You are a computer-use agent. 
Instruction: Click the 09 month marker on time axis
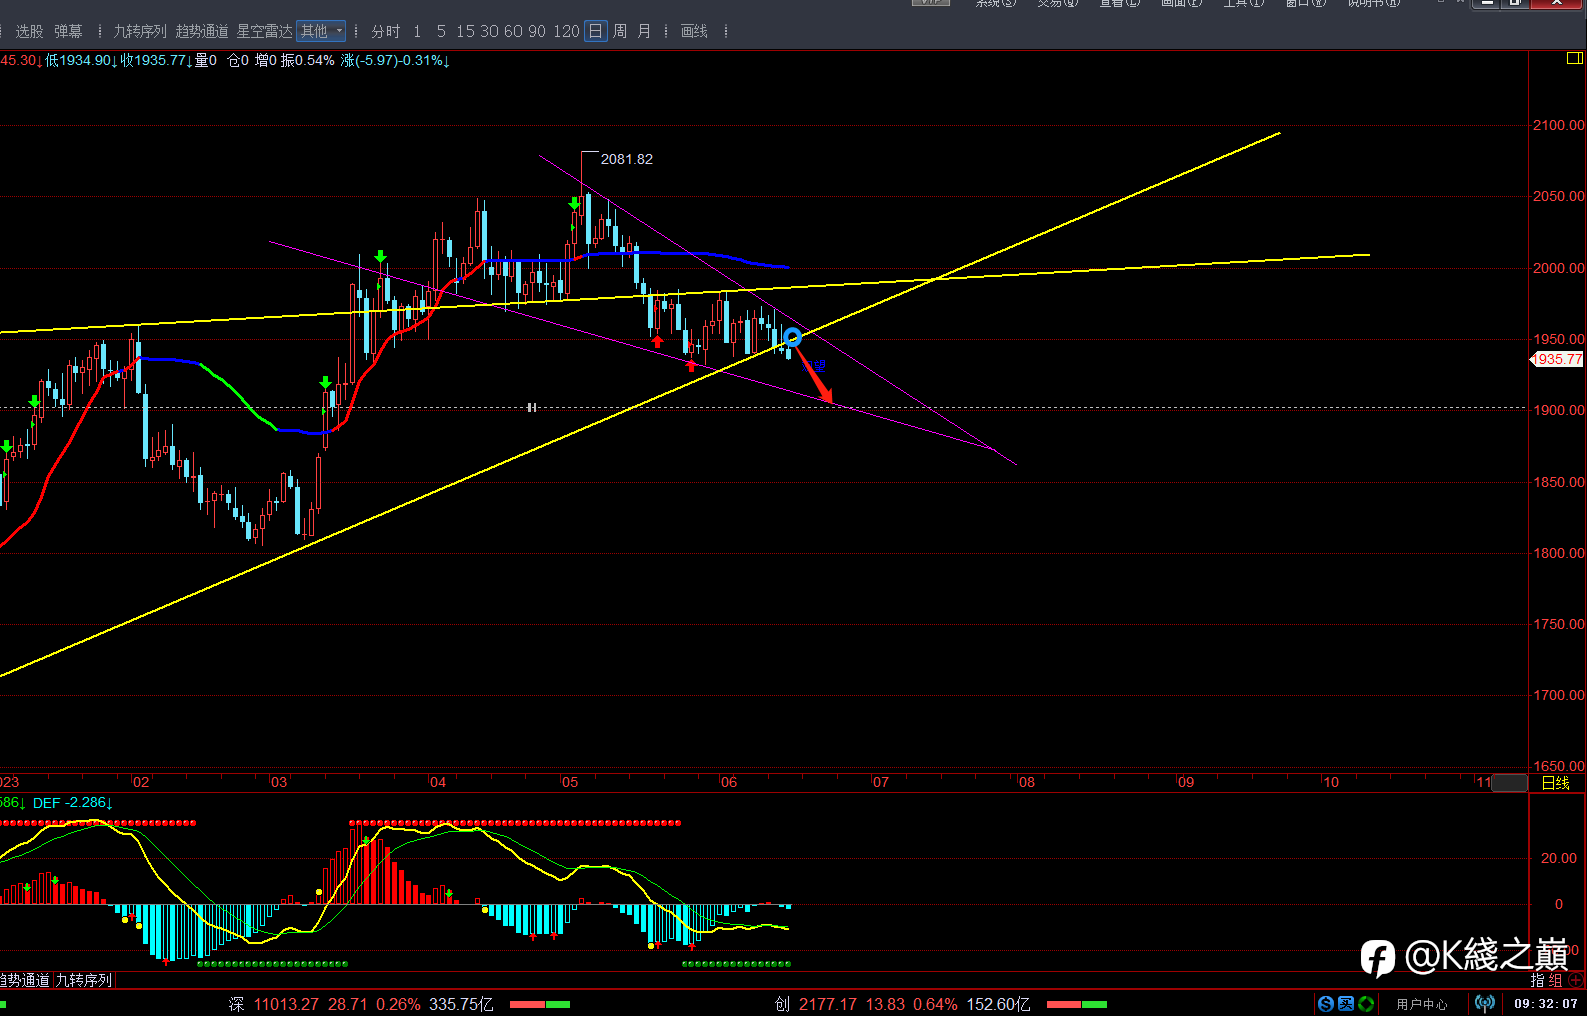pyautogui.click(x=1185, y=782)
